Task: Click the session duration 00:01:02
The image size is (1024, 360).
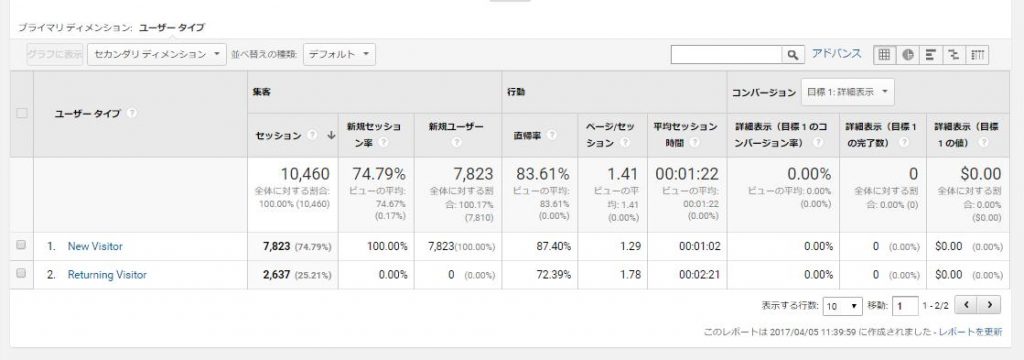Action: coord(699,246)
